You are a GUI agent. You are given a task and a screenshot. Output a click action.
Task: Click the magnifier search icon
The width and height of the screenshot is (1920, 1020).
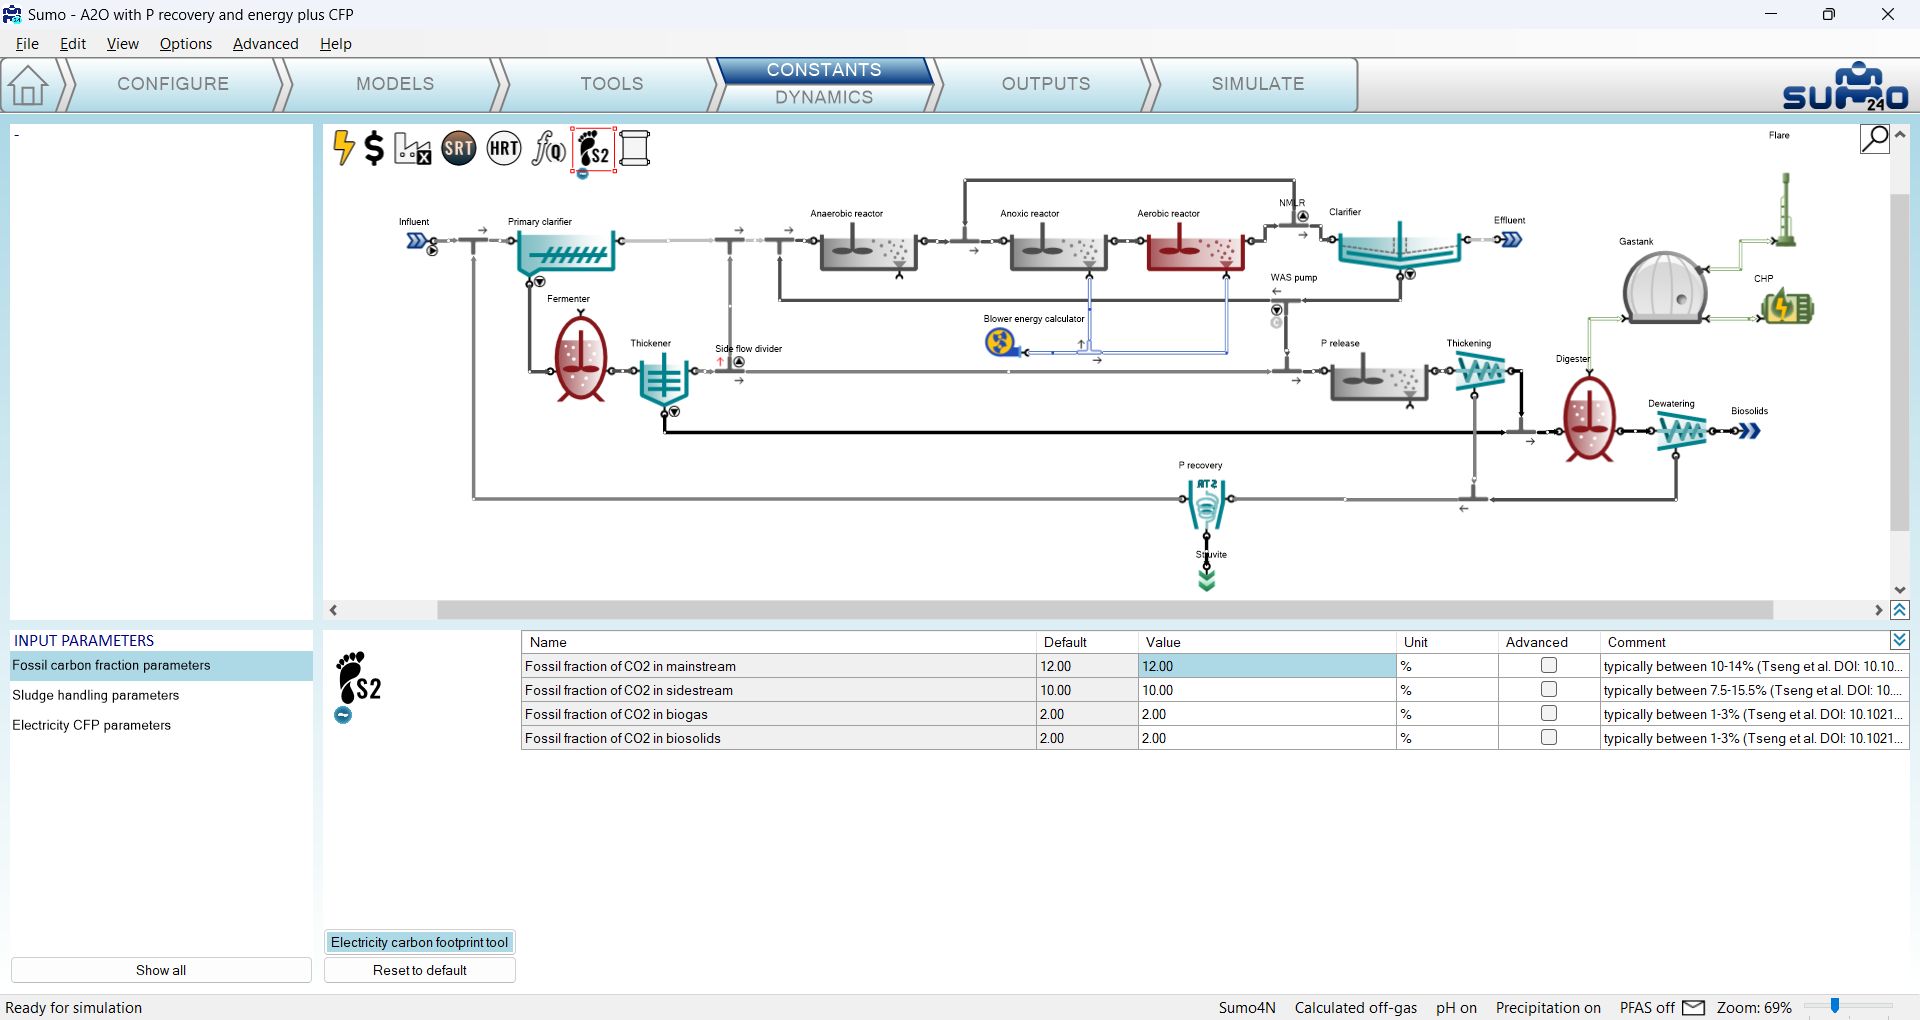click(x=1875, y=139)
